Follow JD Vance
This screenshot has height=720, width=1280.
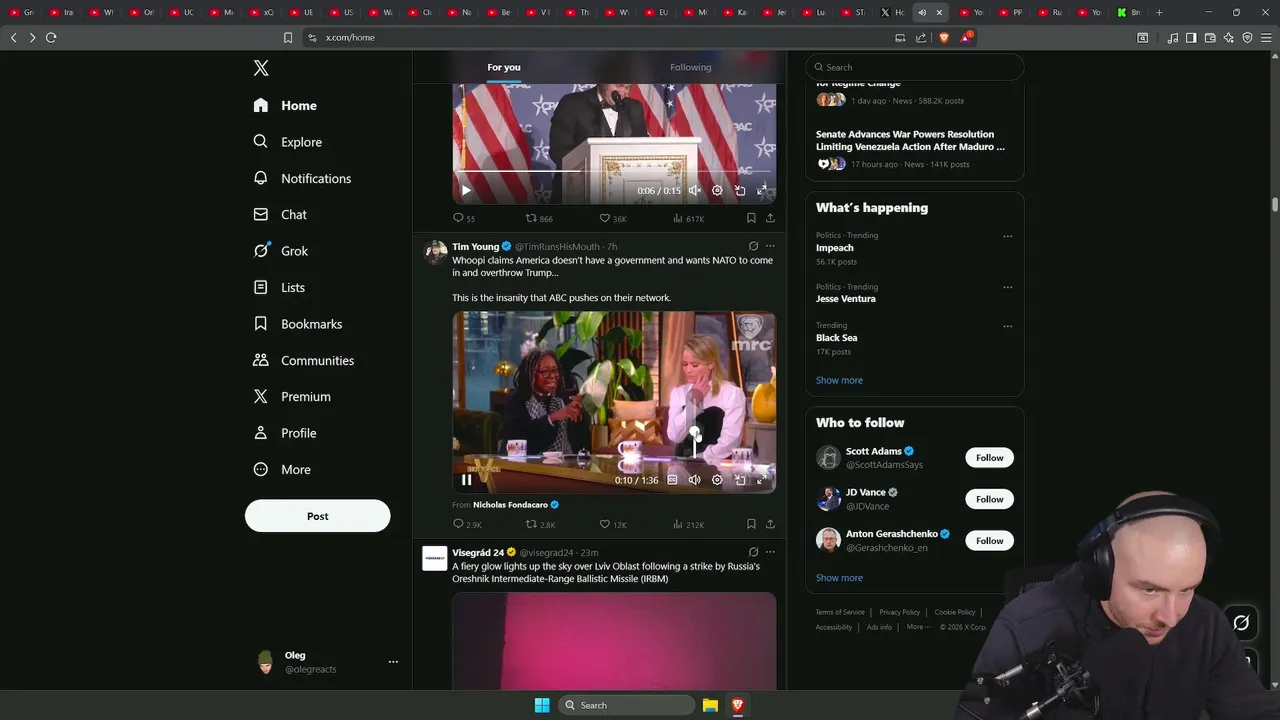pos(989,499)
